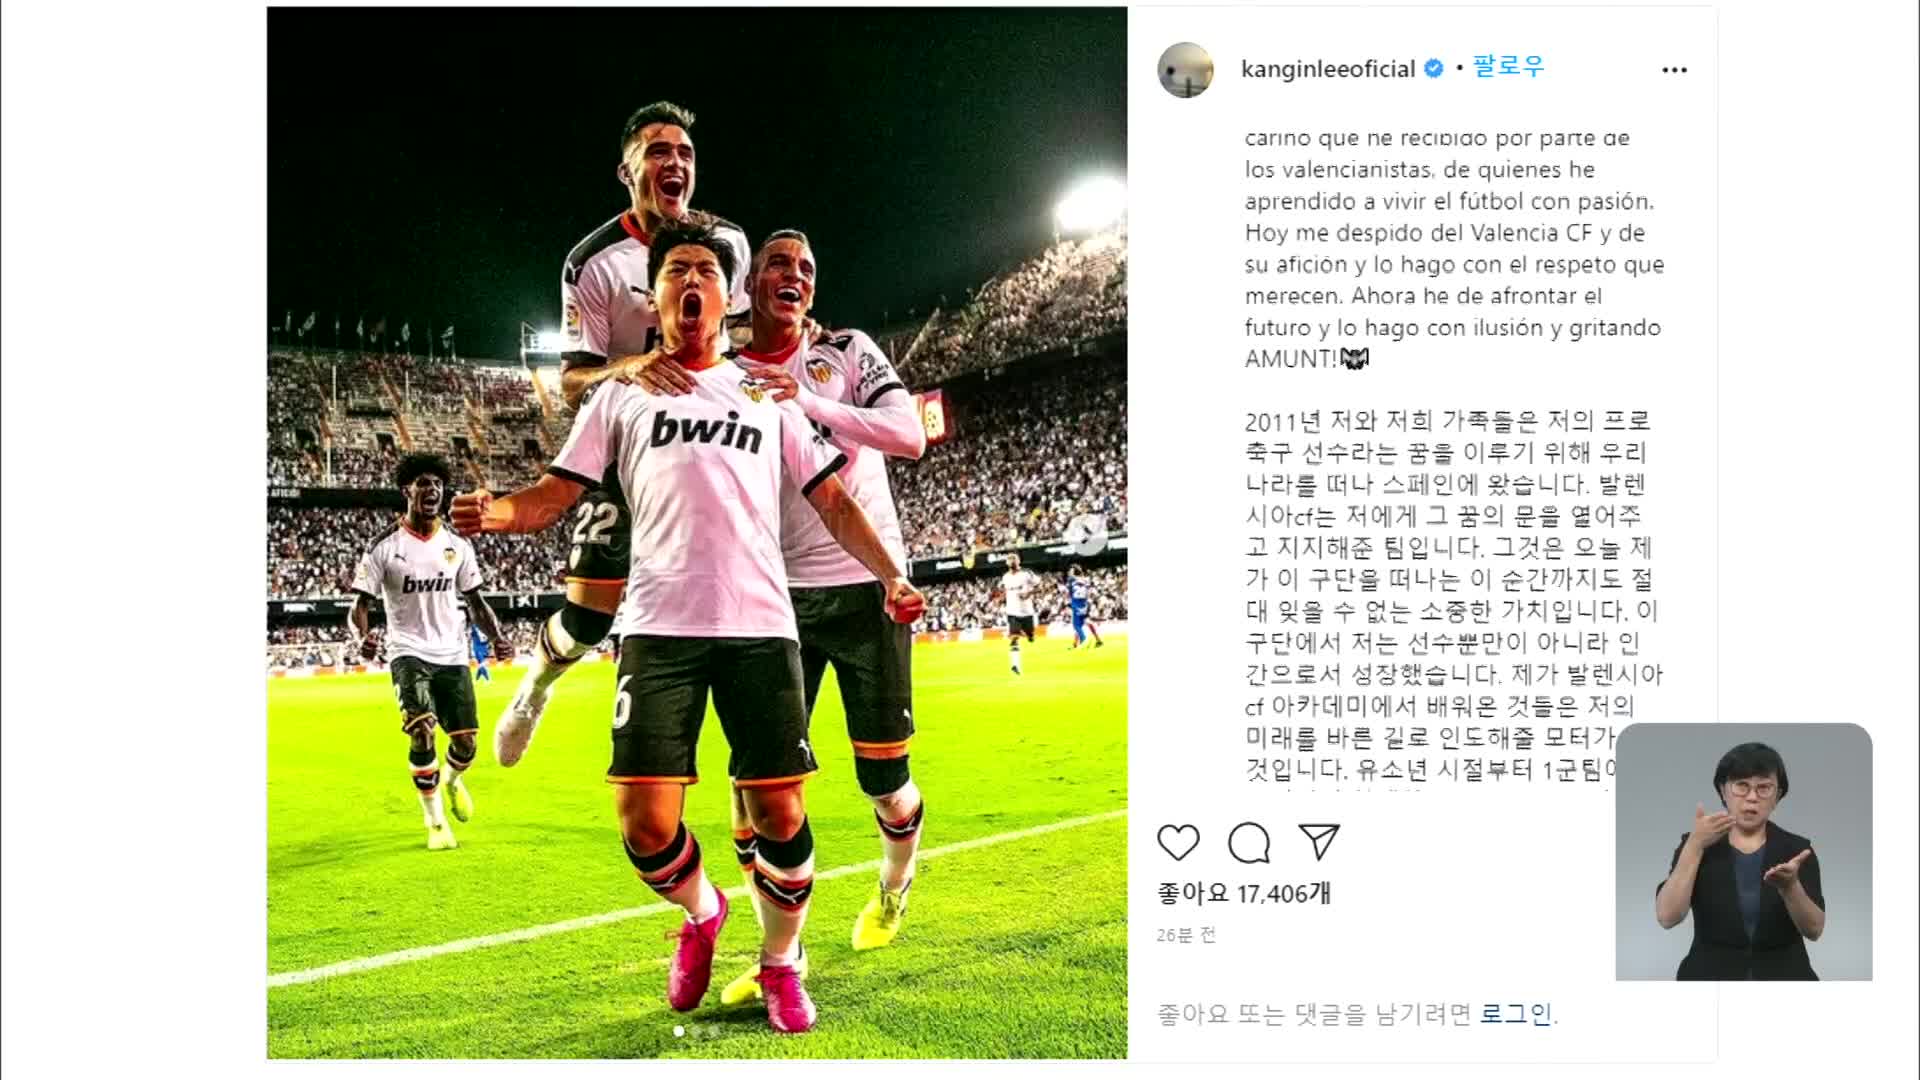
Task: Jump to the third carousel indicator dot
Action: [x=713, y=1030]
